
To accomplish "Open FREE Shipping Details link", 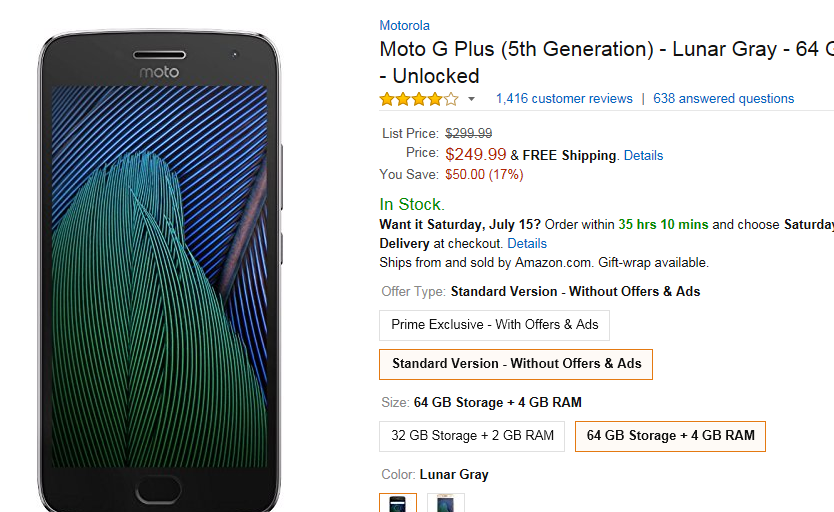I will [644, 156].
